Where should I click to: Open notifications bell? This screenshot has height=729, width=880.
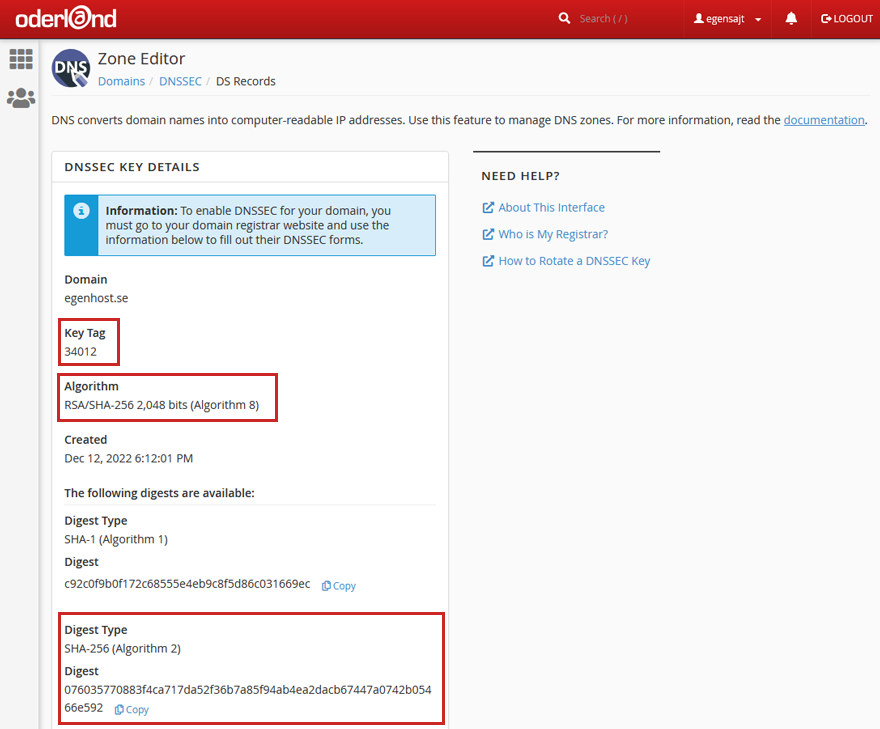pos(791,19)
